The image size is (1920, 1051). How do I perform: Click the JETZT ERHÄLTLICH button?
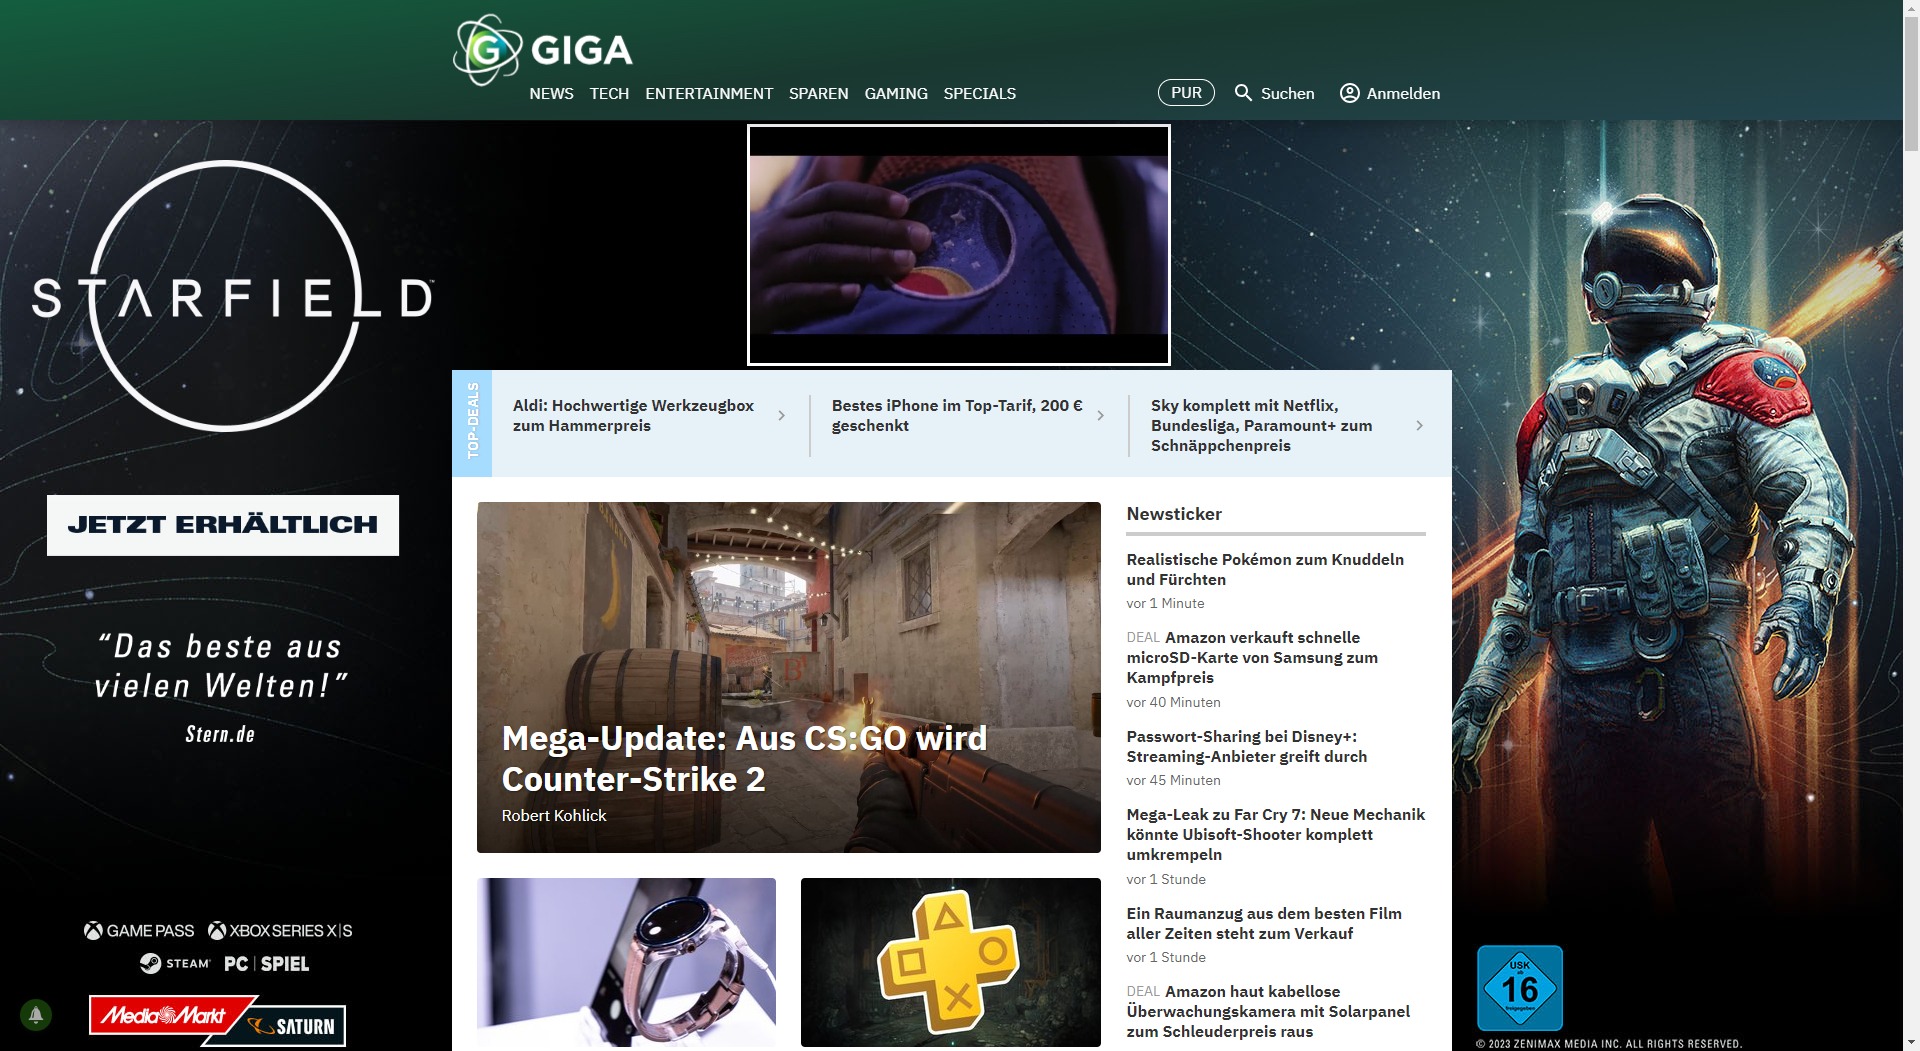[223, 525]
